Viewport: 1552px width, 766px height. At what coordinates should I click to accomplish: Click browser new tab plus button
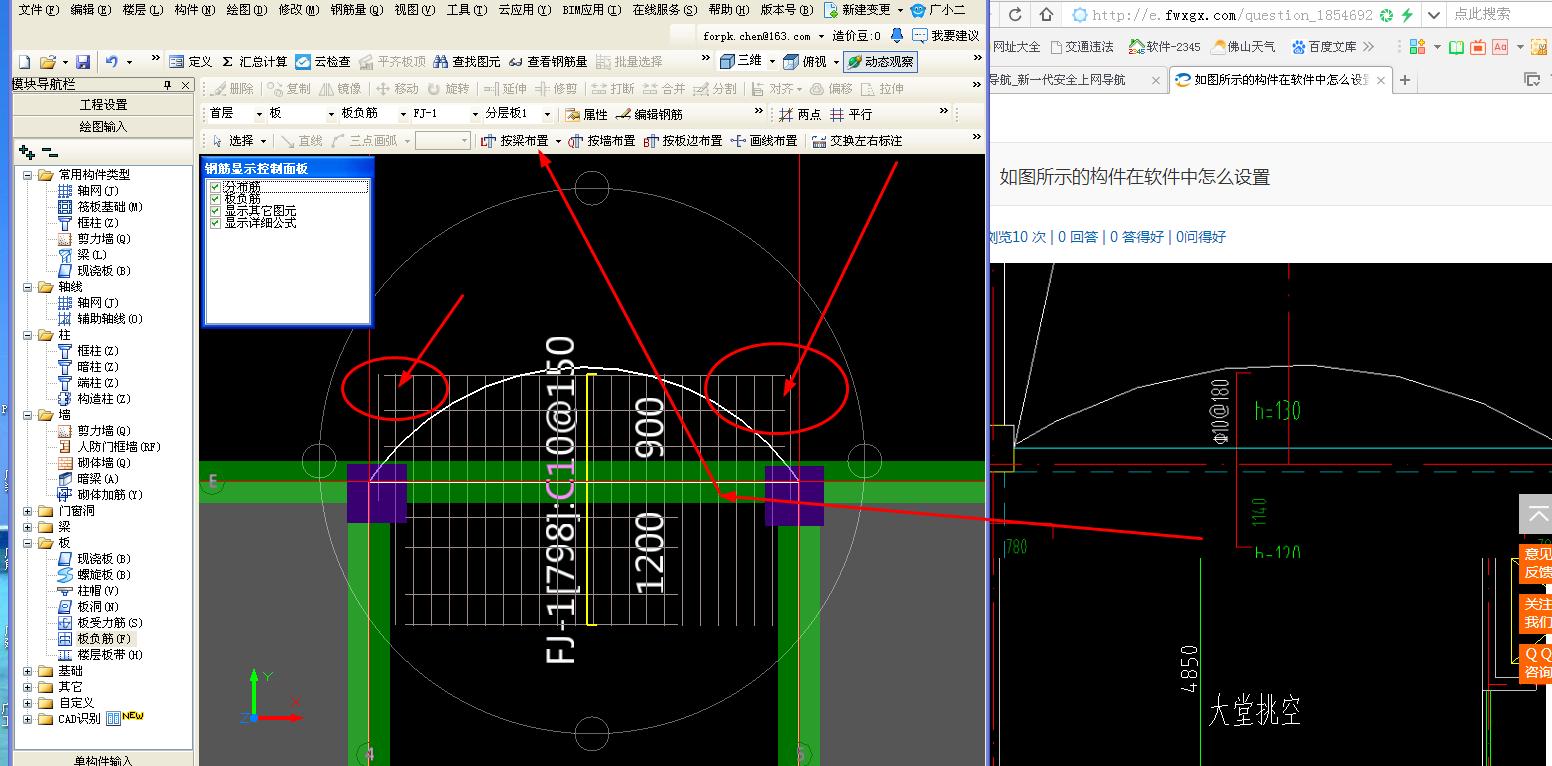coord(1405,80)
